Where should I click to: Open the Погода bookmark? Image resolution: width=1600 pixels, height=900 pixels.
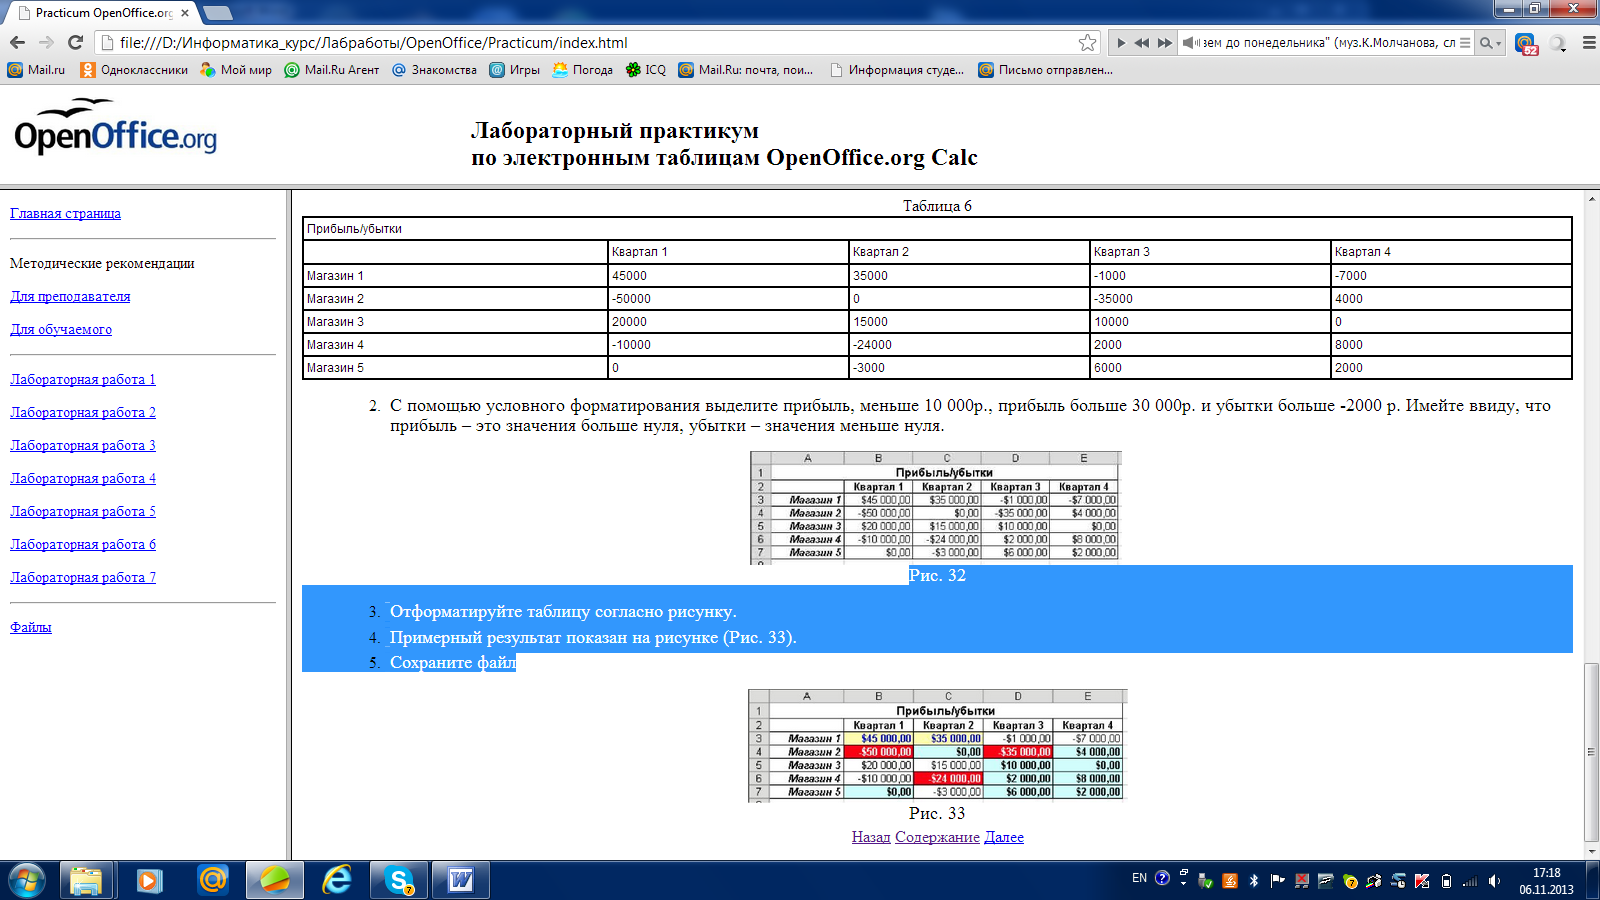pos(582,70)
